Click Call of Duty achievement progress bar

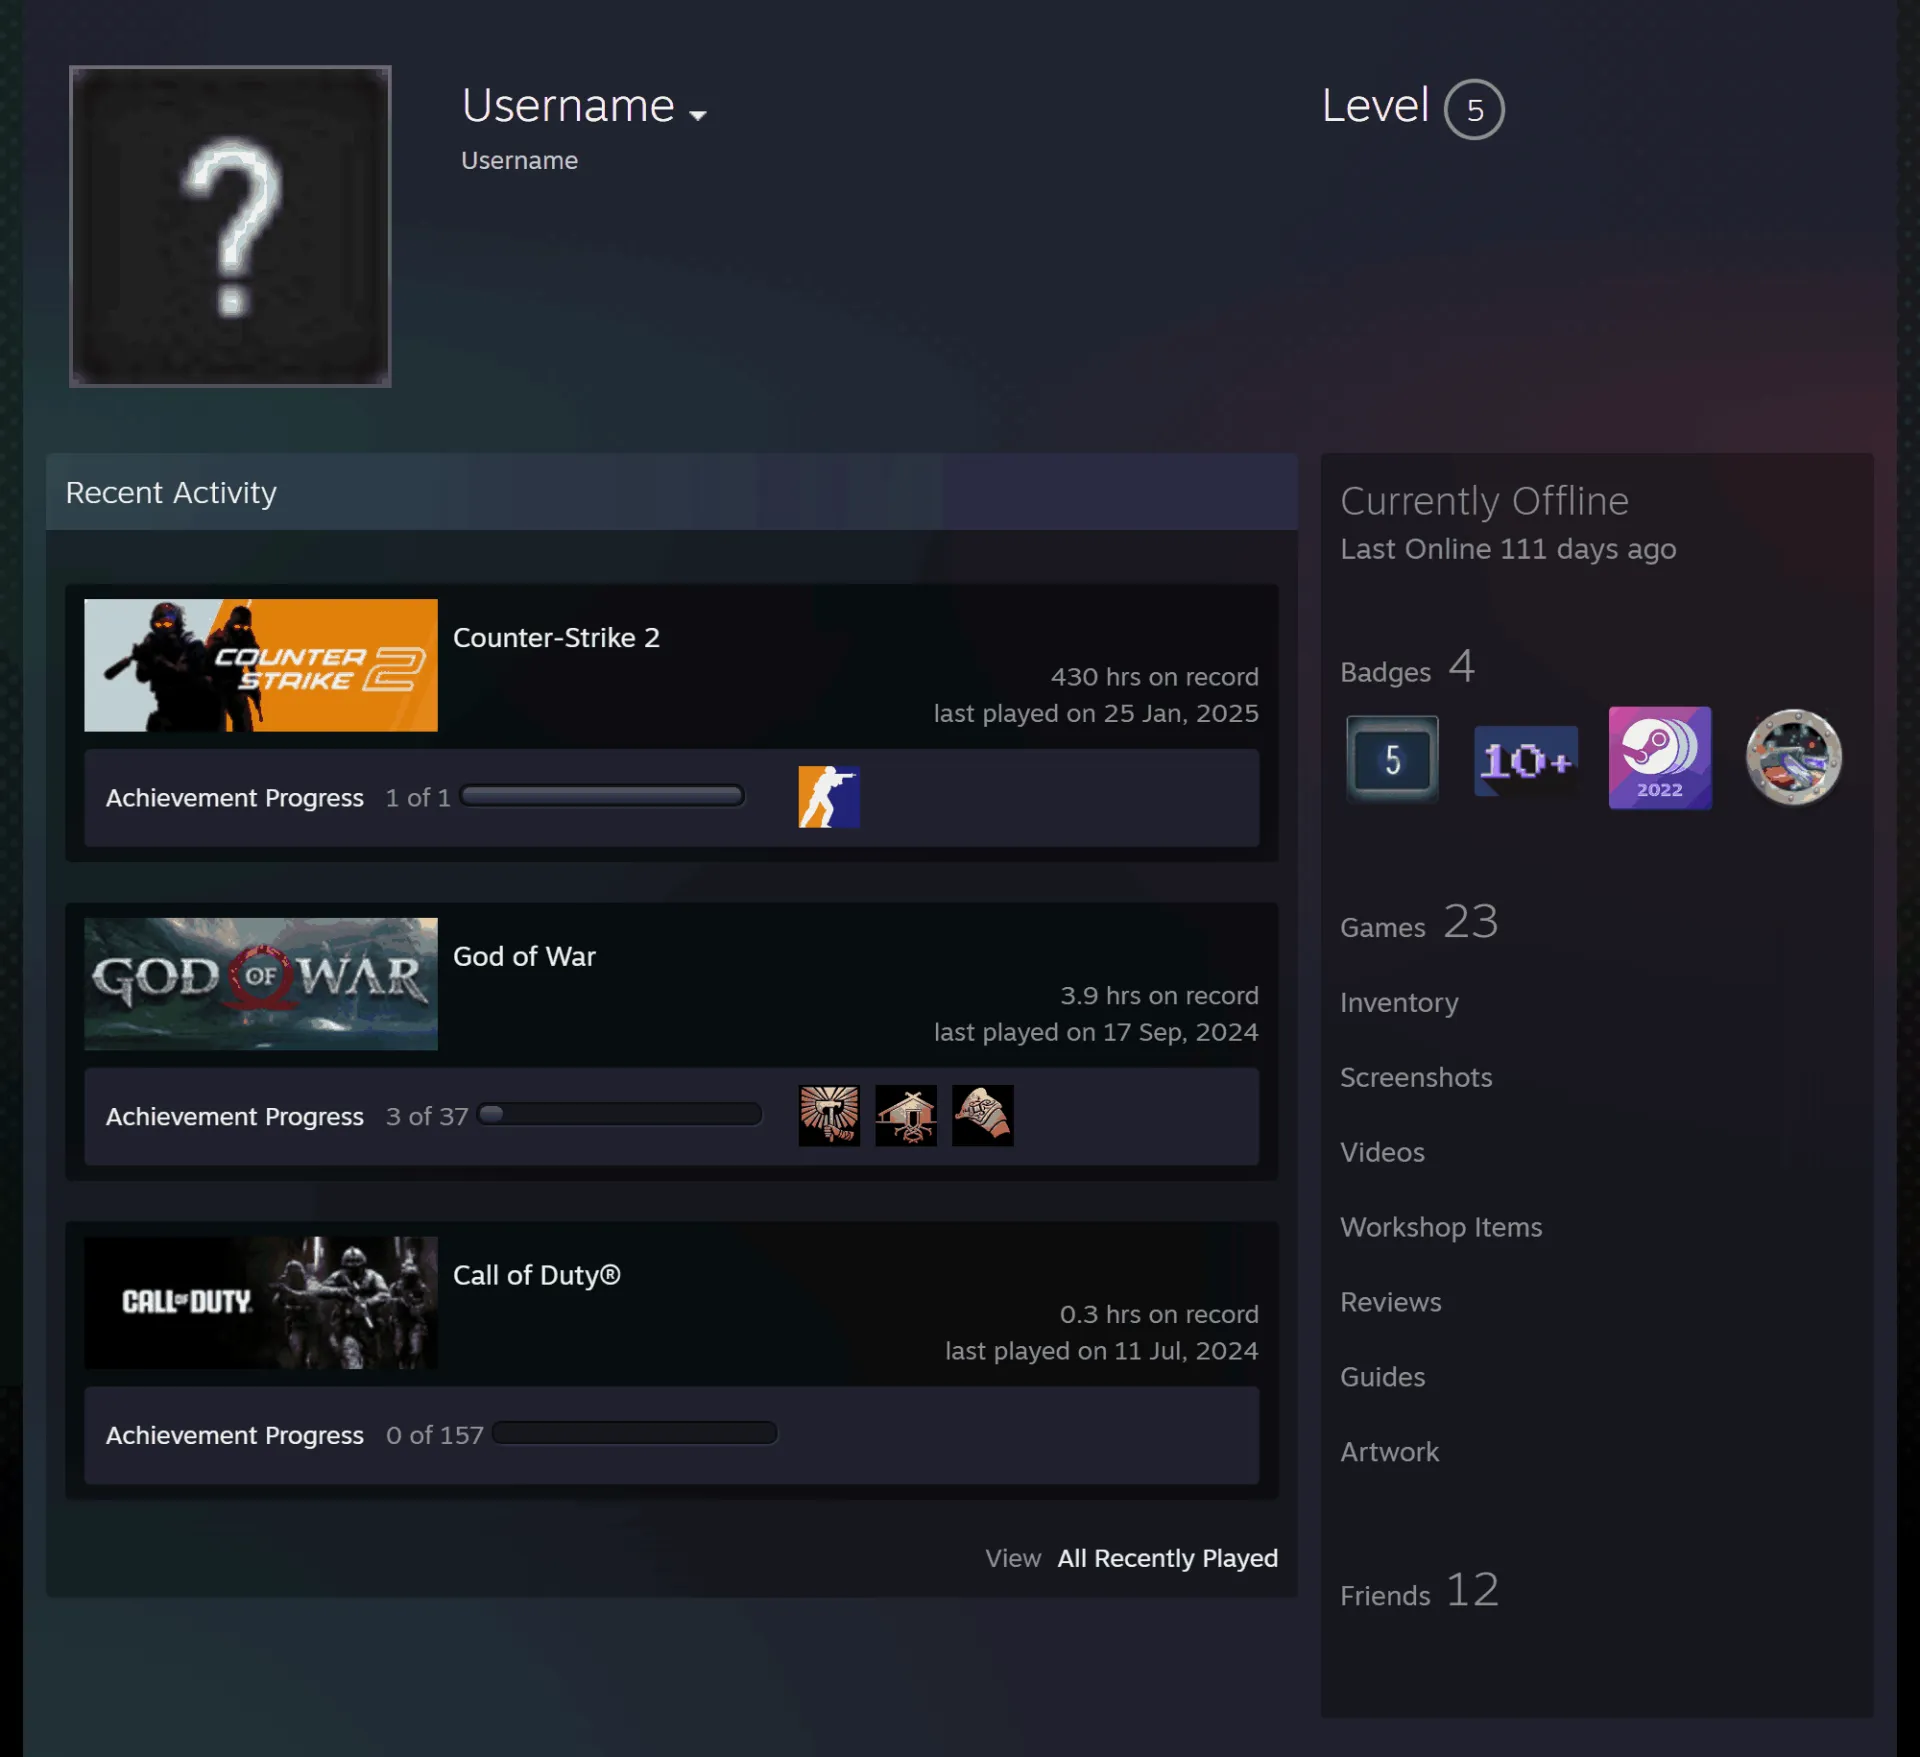click(635, 1433)
